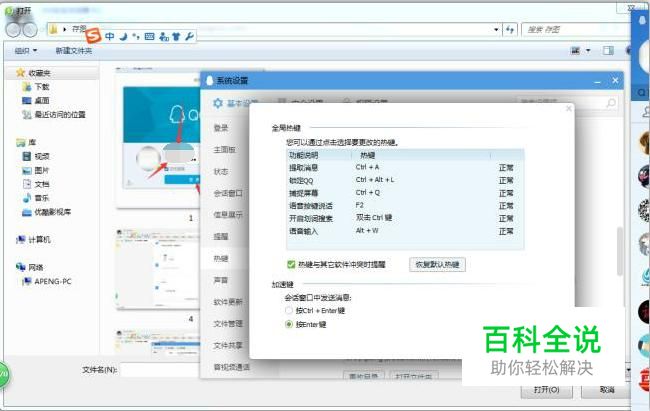
Task: Click 新建文件夹 in file dialog toolbar
Action: [74, 51]
